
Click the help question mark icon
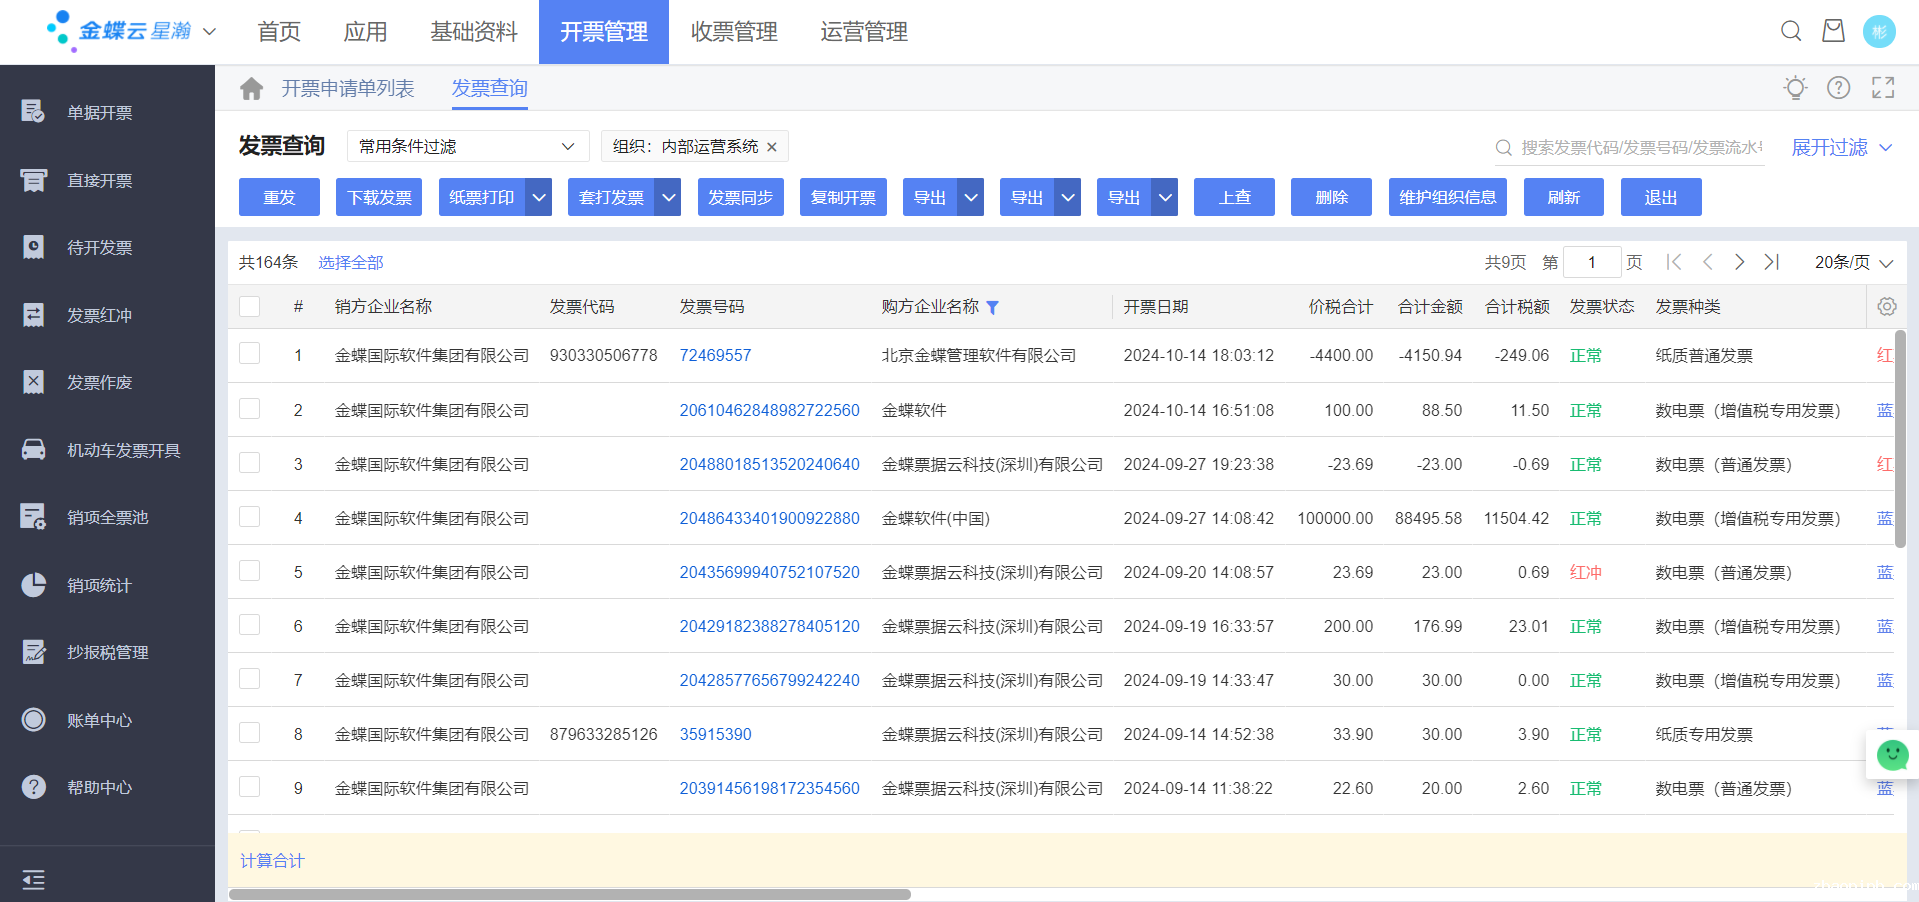pyautogui.click(x=1838, y=88)
